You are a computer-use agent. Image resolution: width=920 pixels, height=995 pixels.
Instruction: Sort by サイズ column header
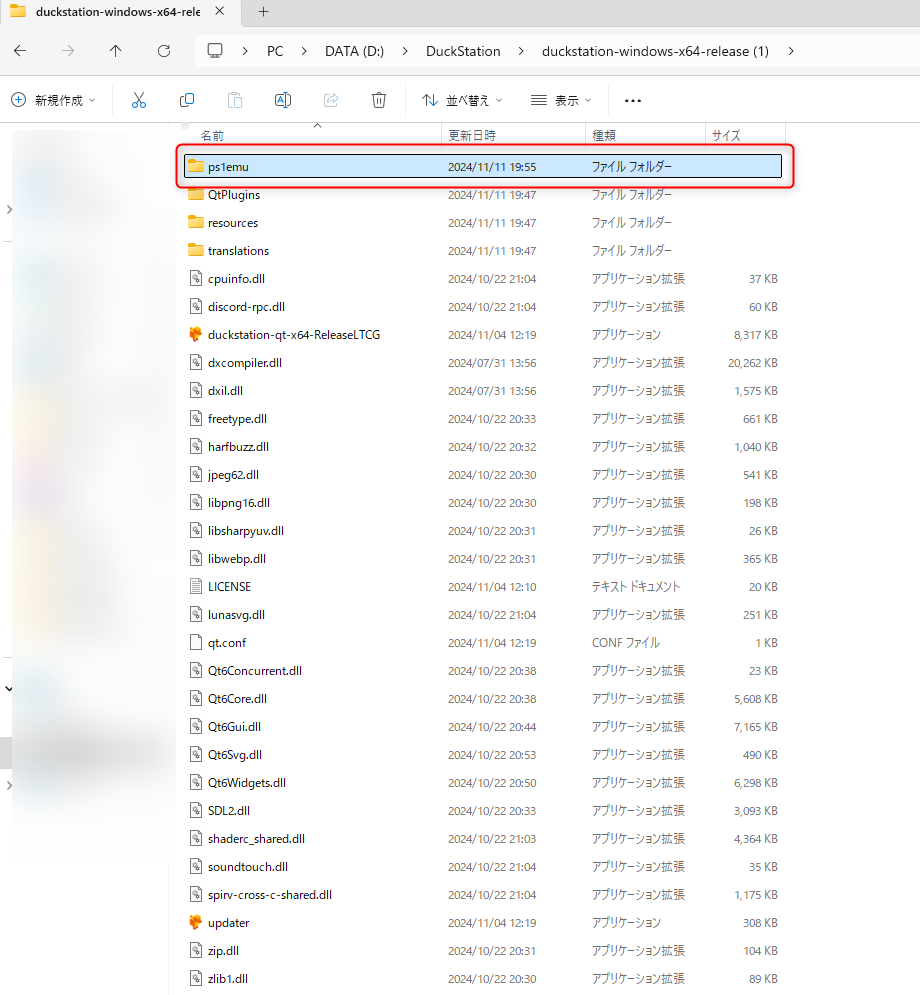point(726,135)
